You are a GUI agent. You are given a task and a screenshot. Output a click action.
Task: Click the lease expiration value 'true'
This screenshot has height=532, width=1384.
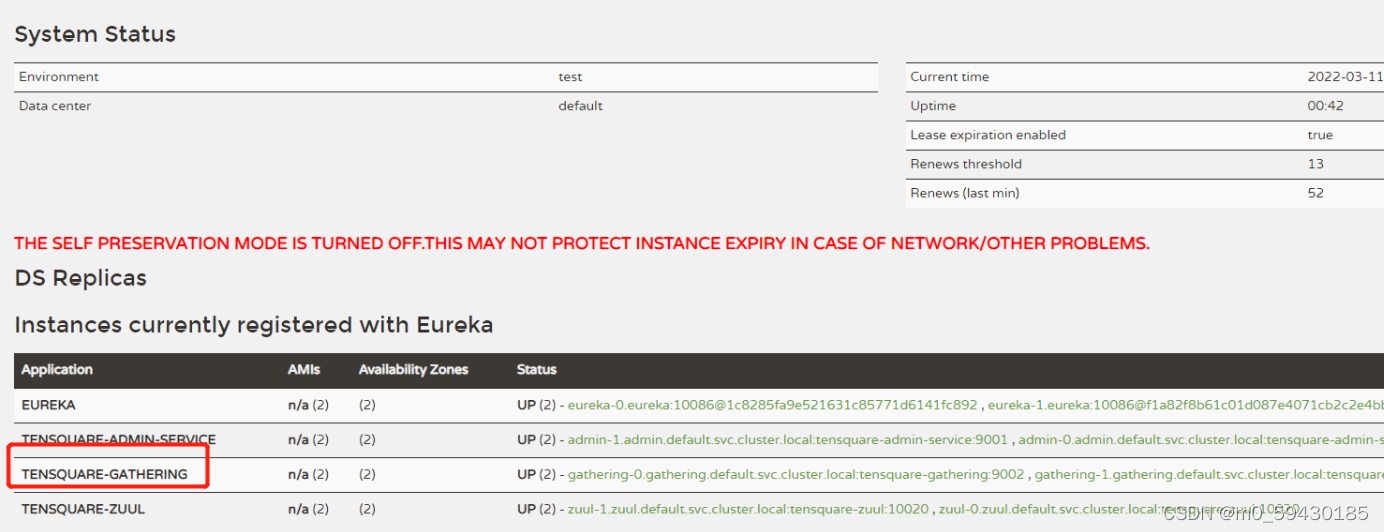click(x=1320, y=135)
